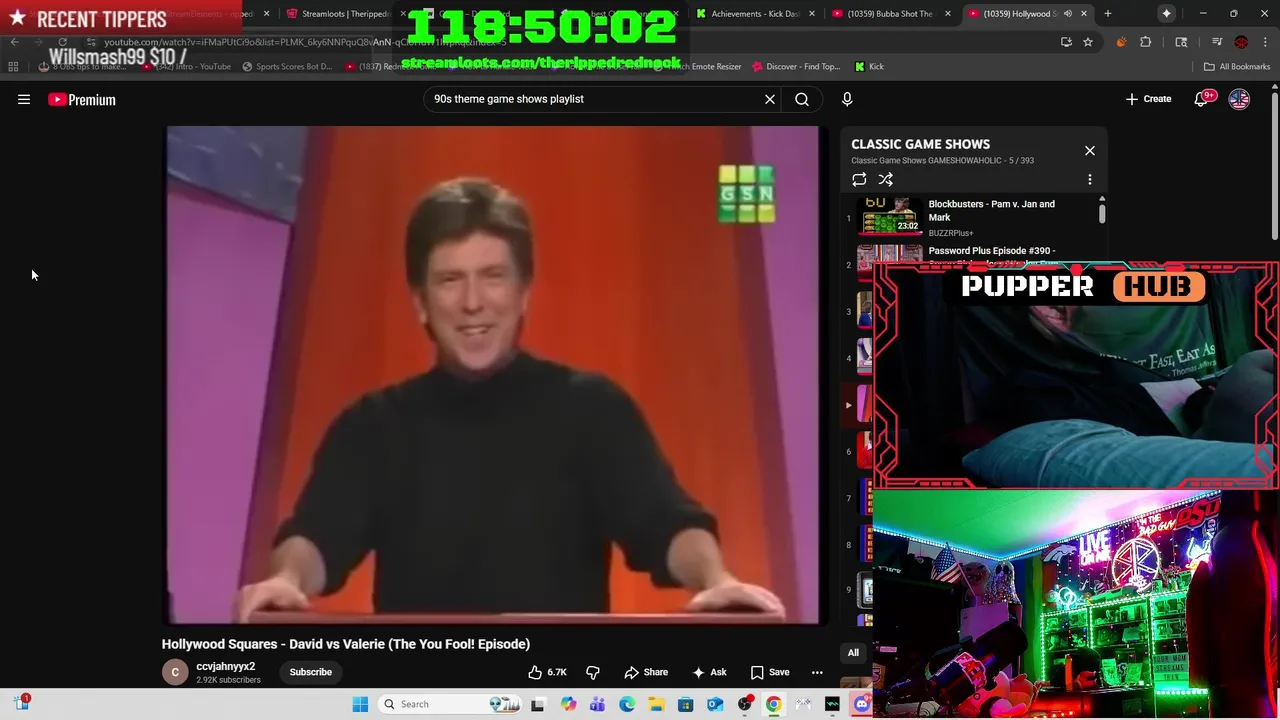Open File Explorer from the taskbar
This screenshot has height=720, width=1280.
coord(656,704)
